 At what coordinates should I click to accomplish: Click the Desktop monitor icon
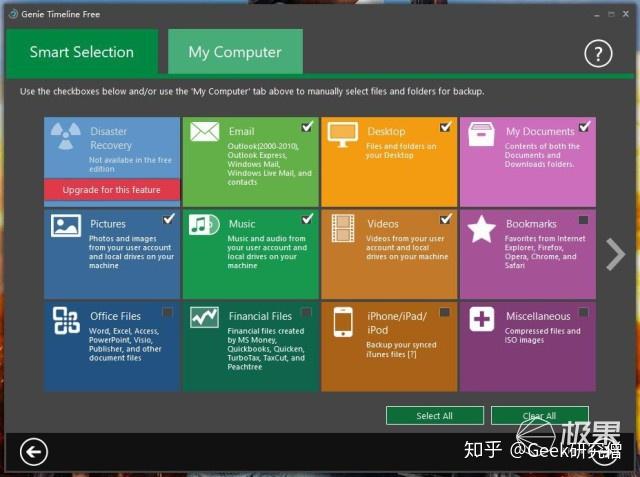[343, 134]
